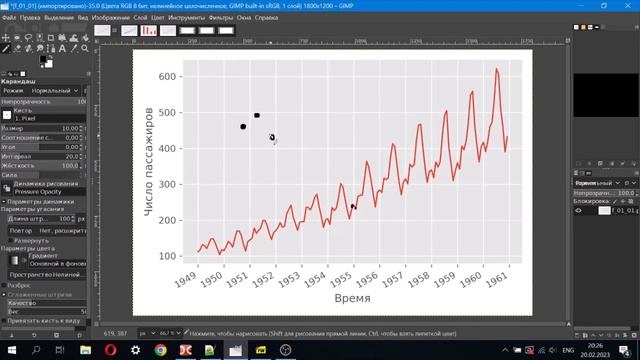The image size is (640, 360).
Task: Switch to the first image thumbnail tab
Action: click(102, 31)
